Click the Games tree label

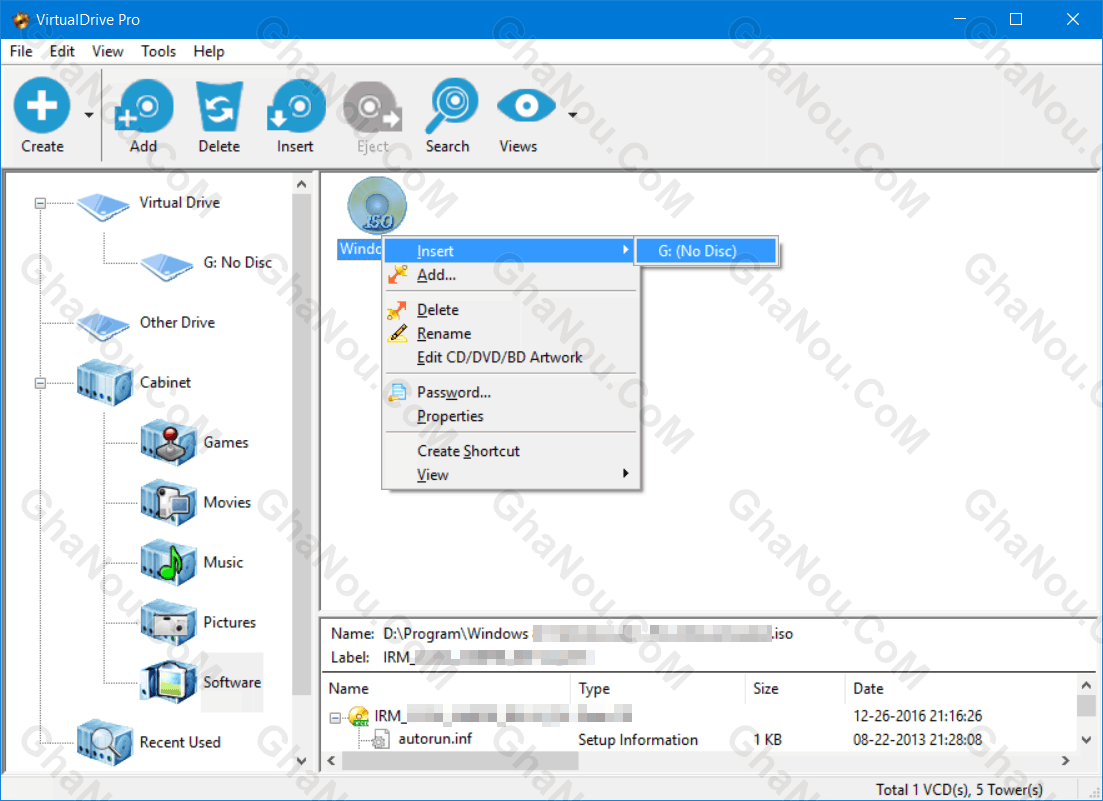pyautogui.click(x=226, y=442)
